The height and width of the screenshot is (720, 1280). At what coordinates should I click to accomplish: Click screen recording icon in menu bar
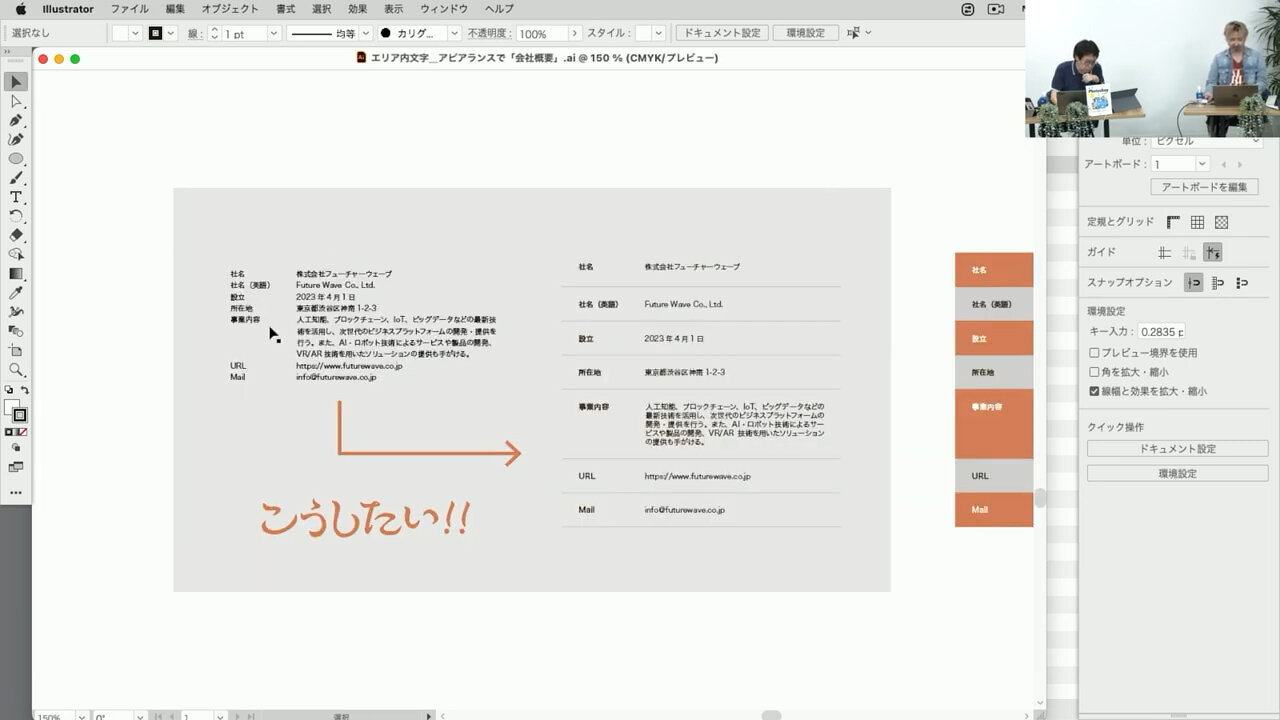(x=996, y=9)
